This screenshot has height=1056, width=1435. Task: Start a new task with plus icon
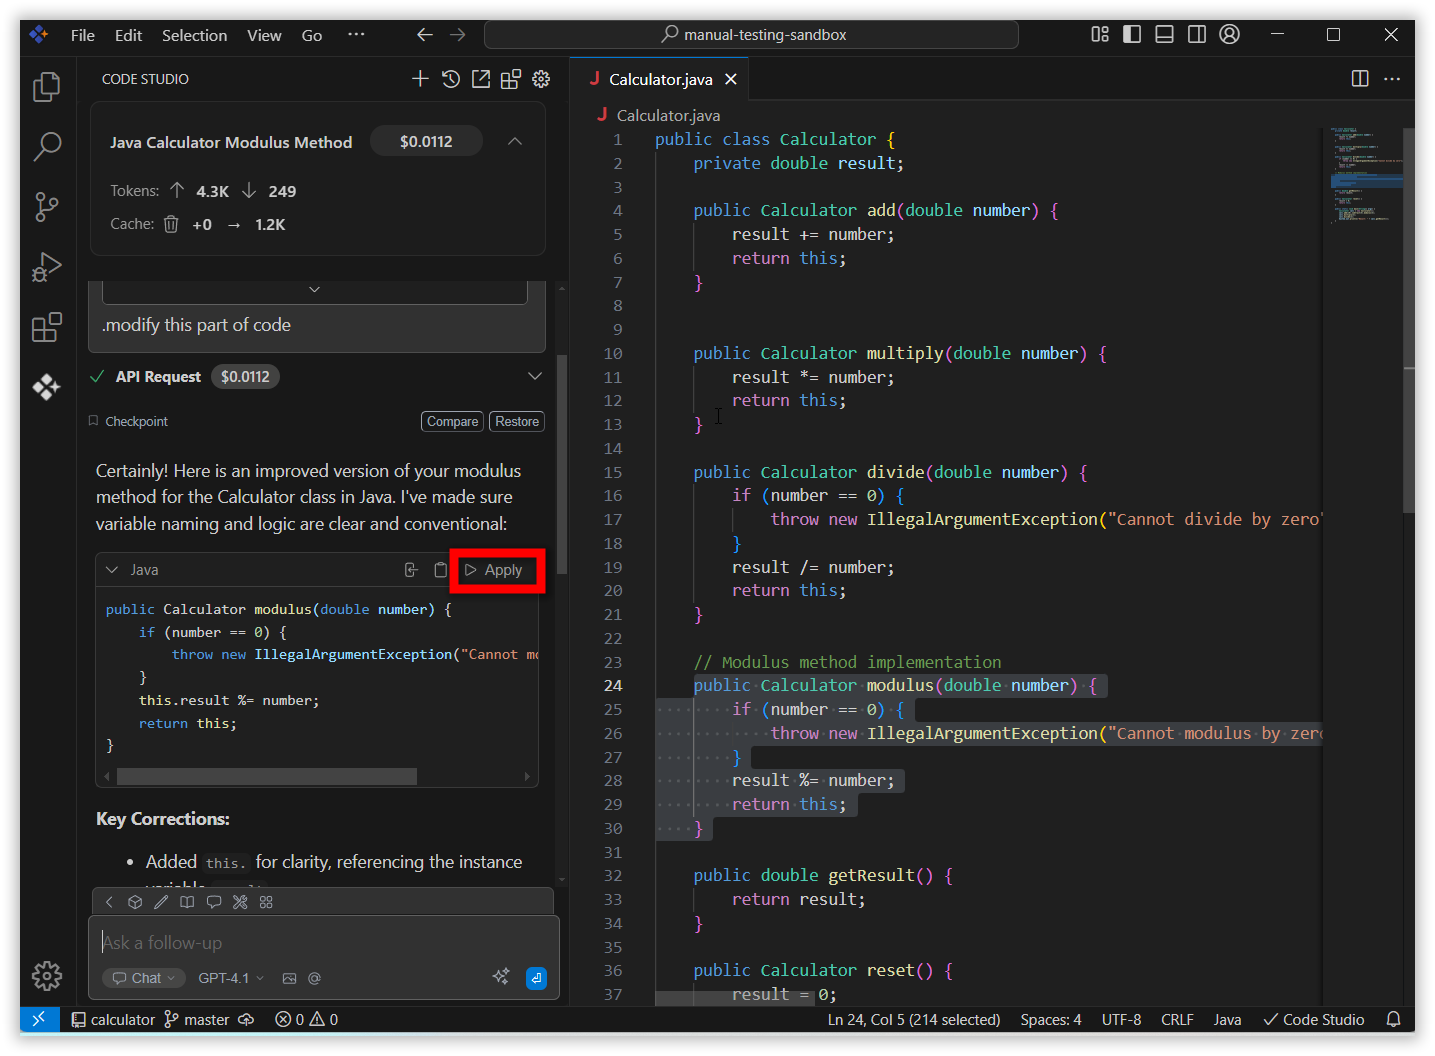point(420,79)
